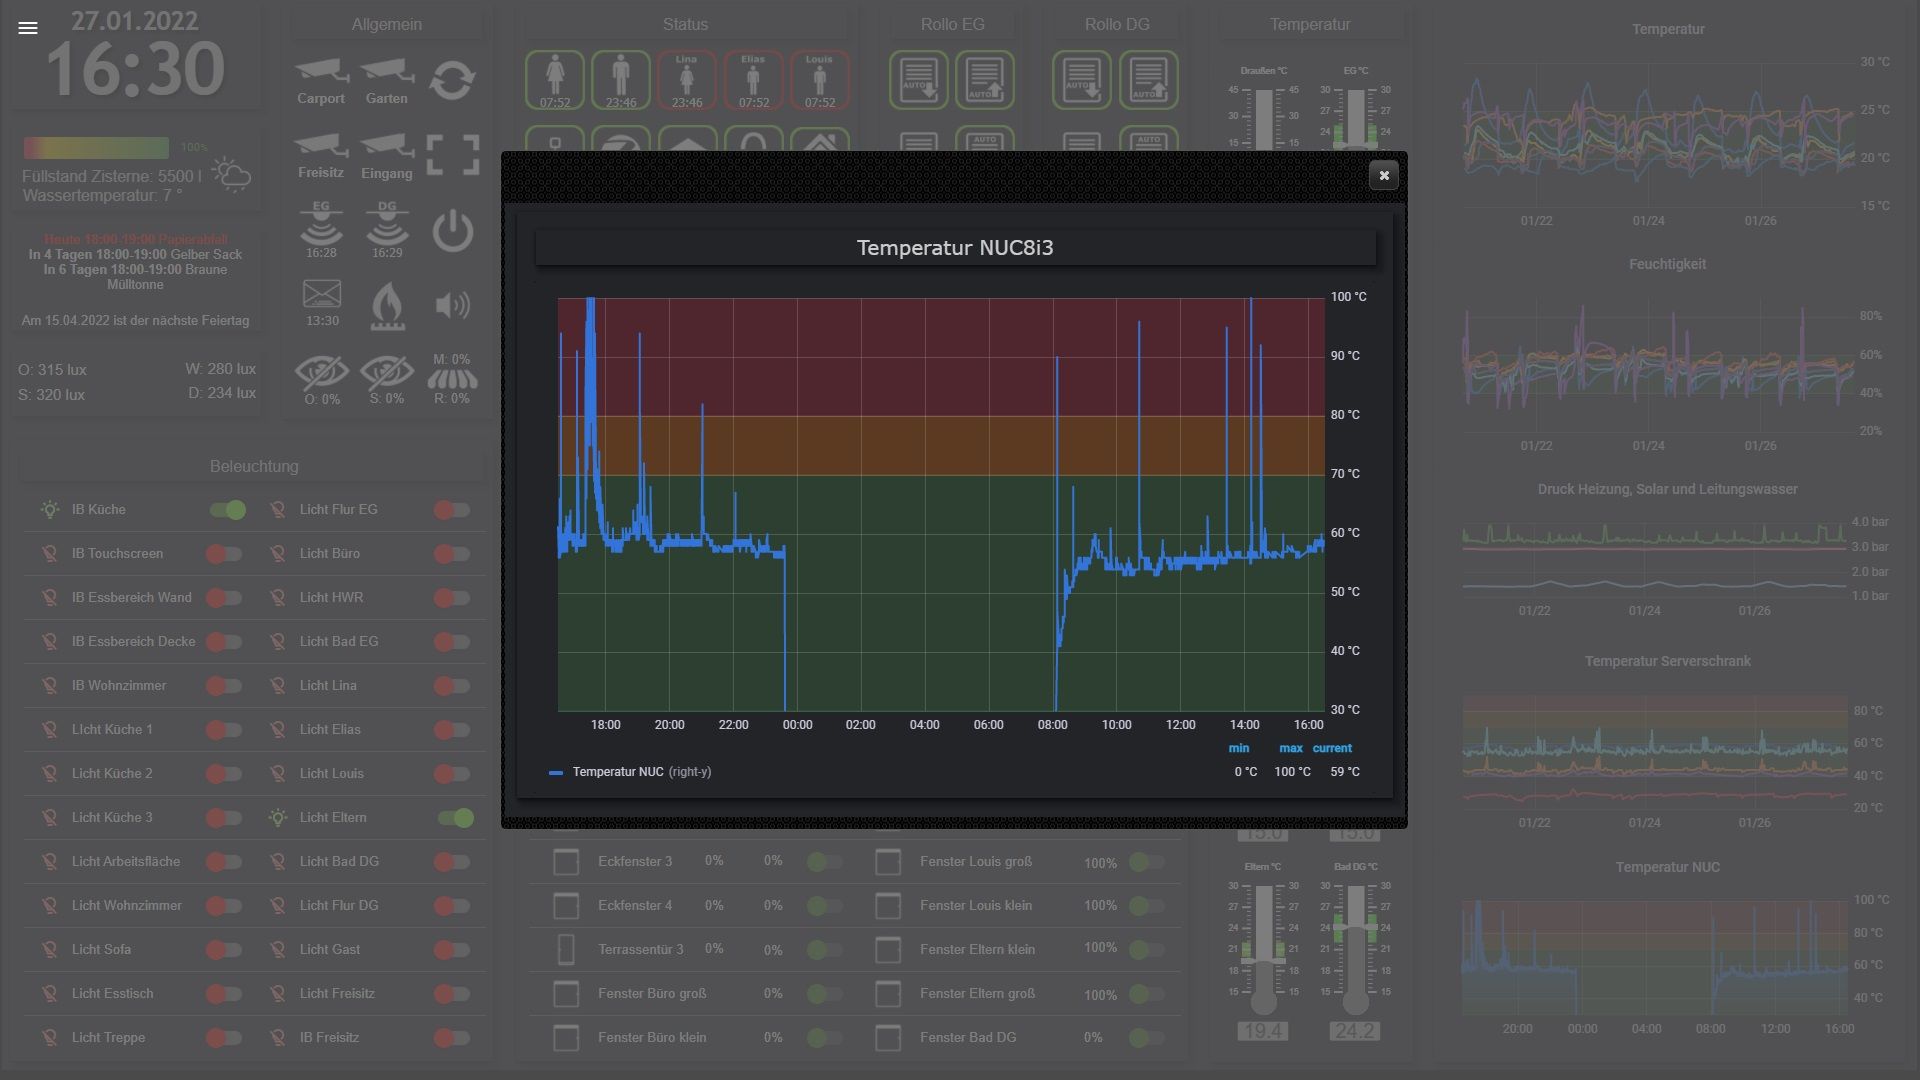Toggle Eckfenster 3 switch
This screenshot has width=1920, height=1080.
pyautogui.click(x=824, y=862)
